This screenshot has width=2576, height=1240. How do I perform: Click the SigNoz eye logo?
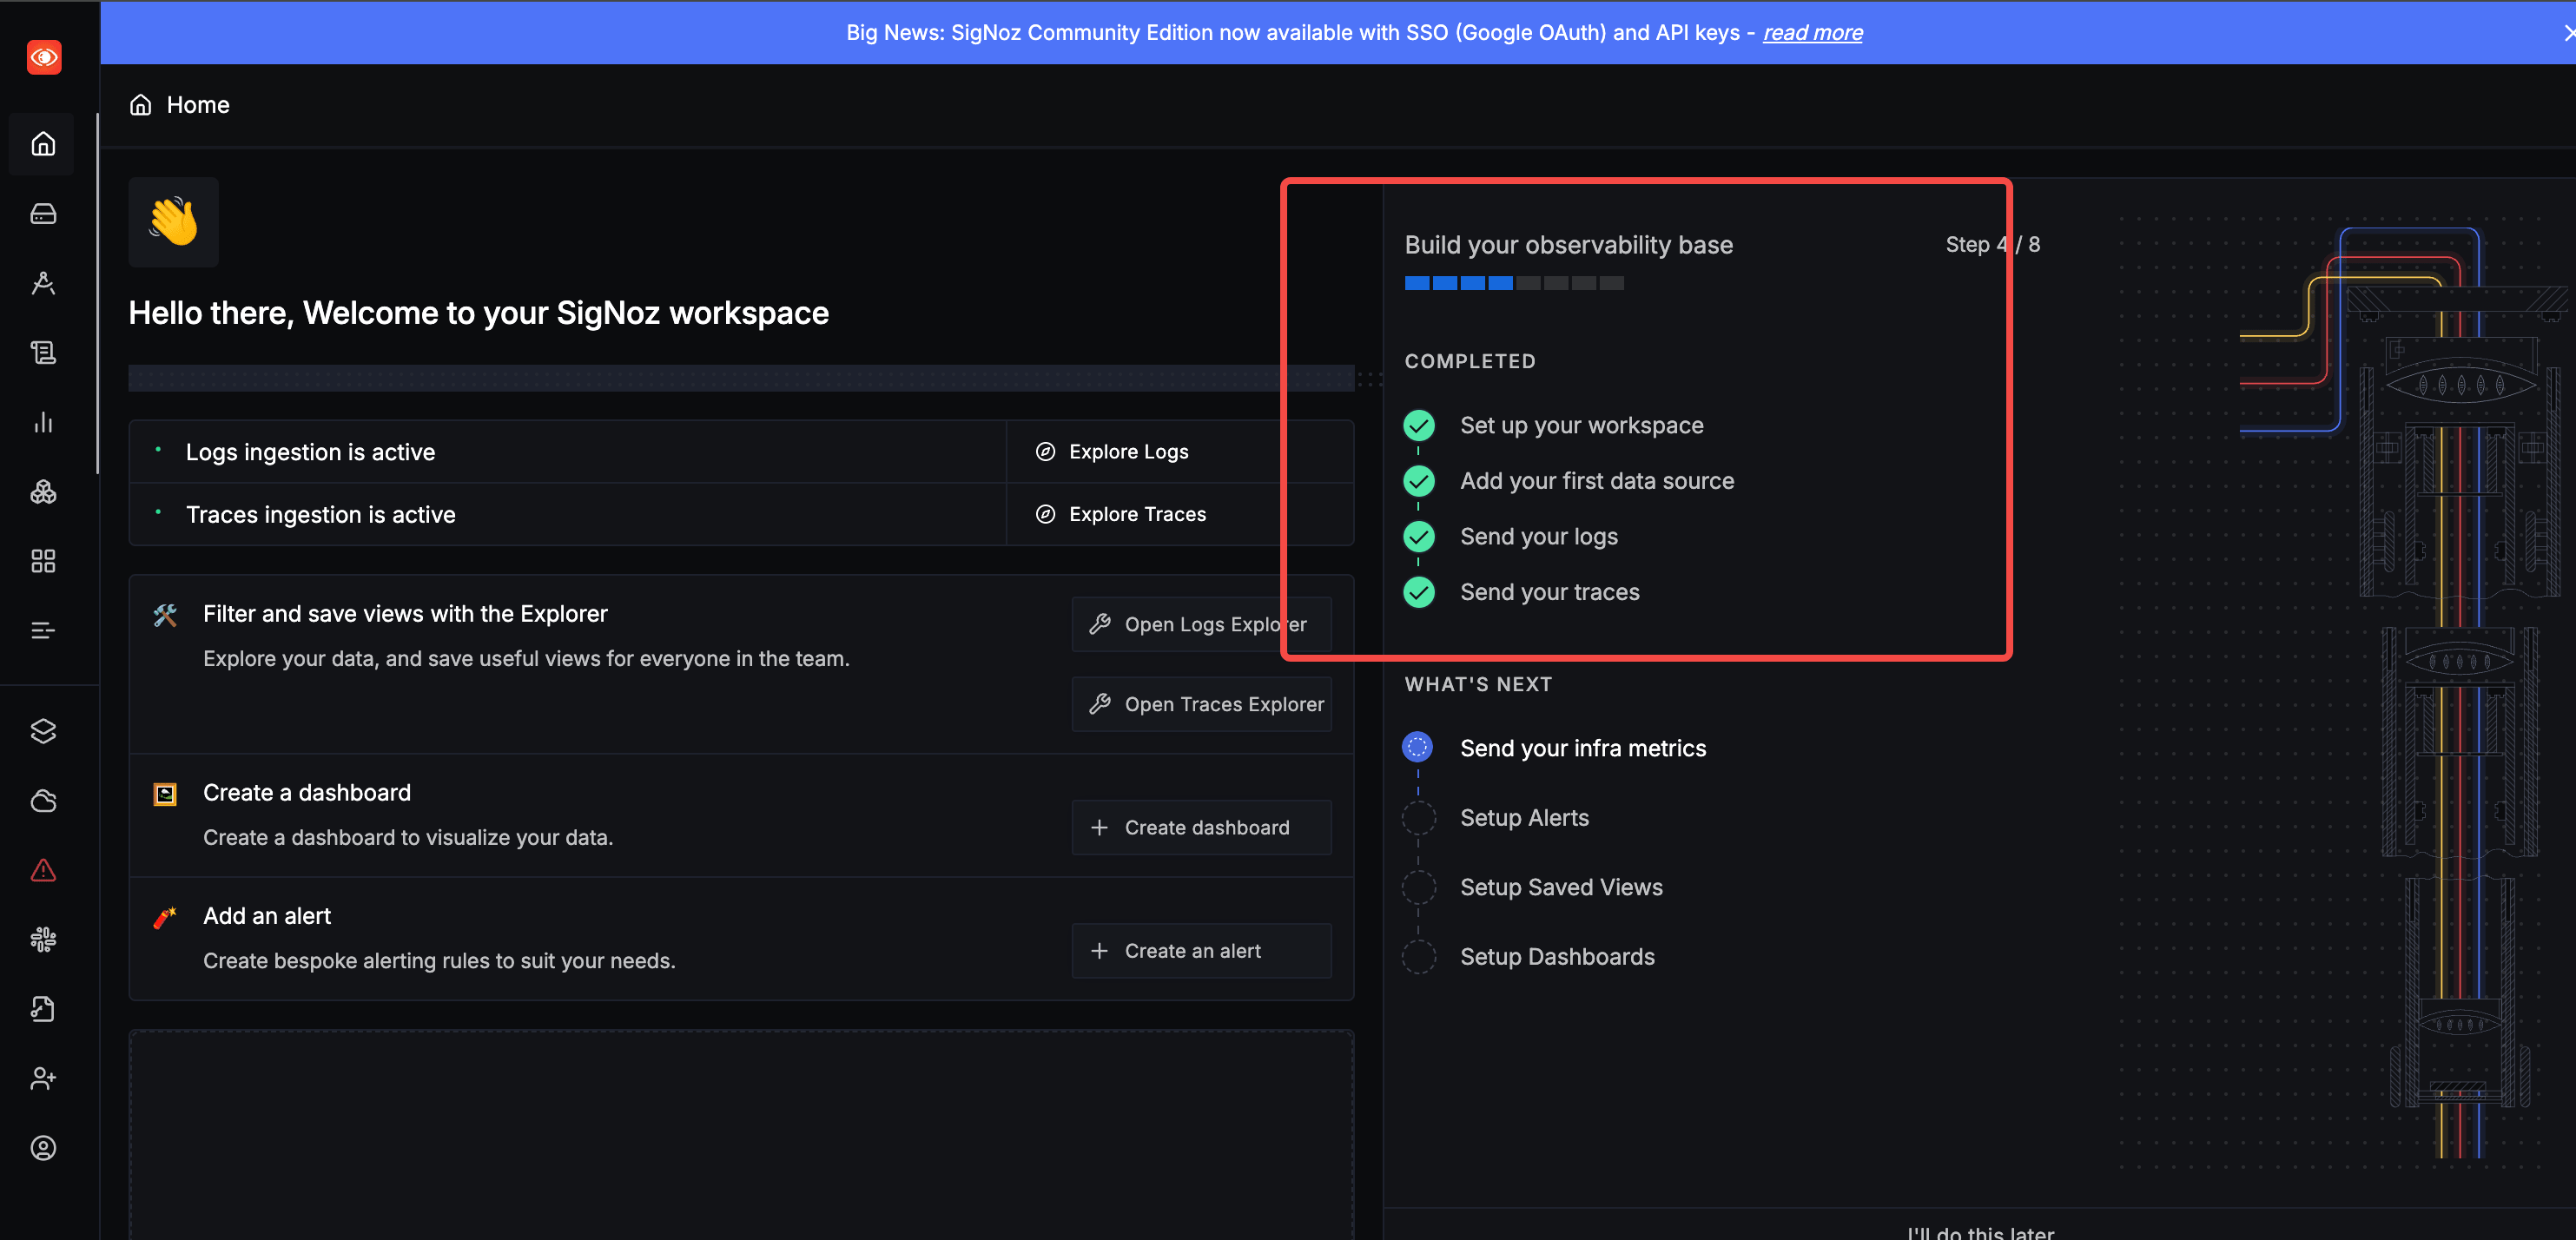coord(43,57)
